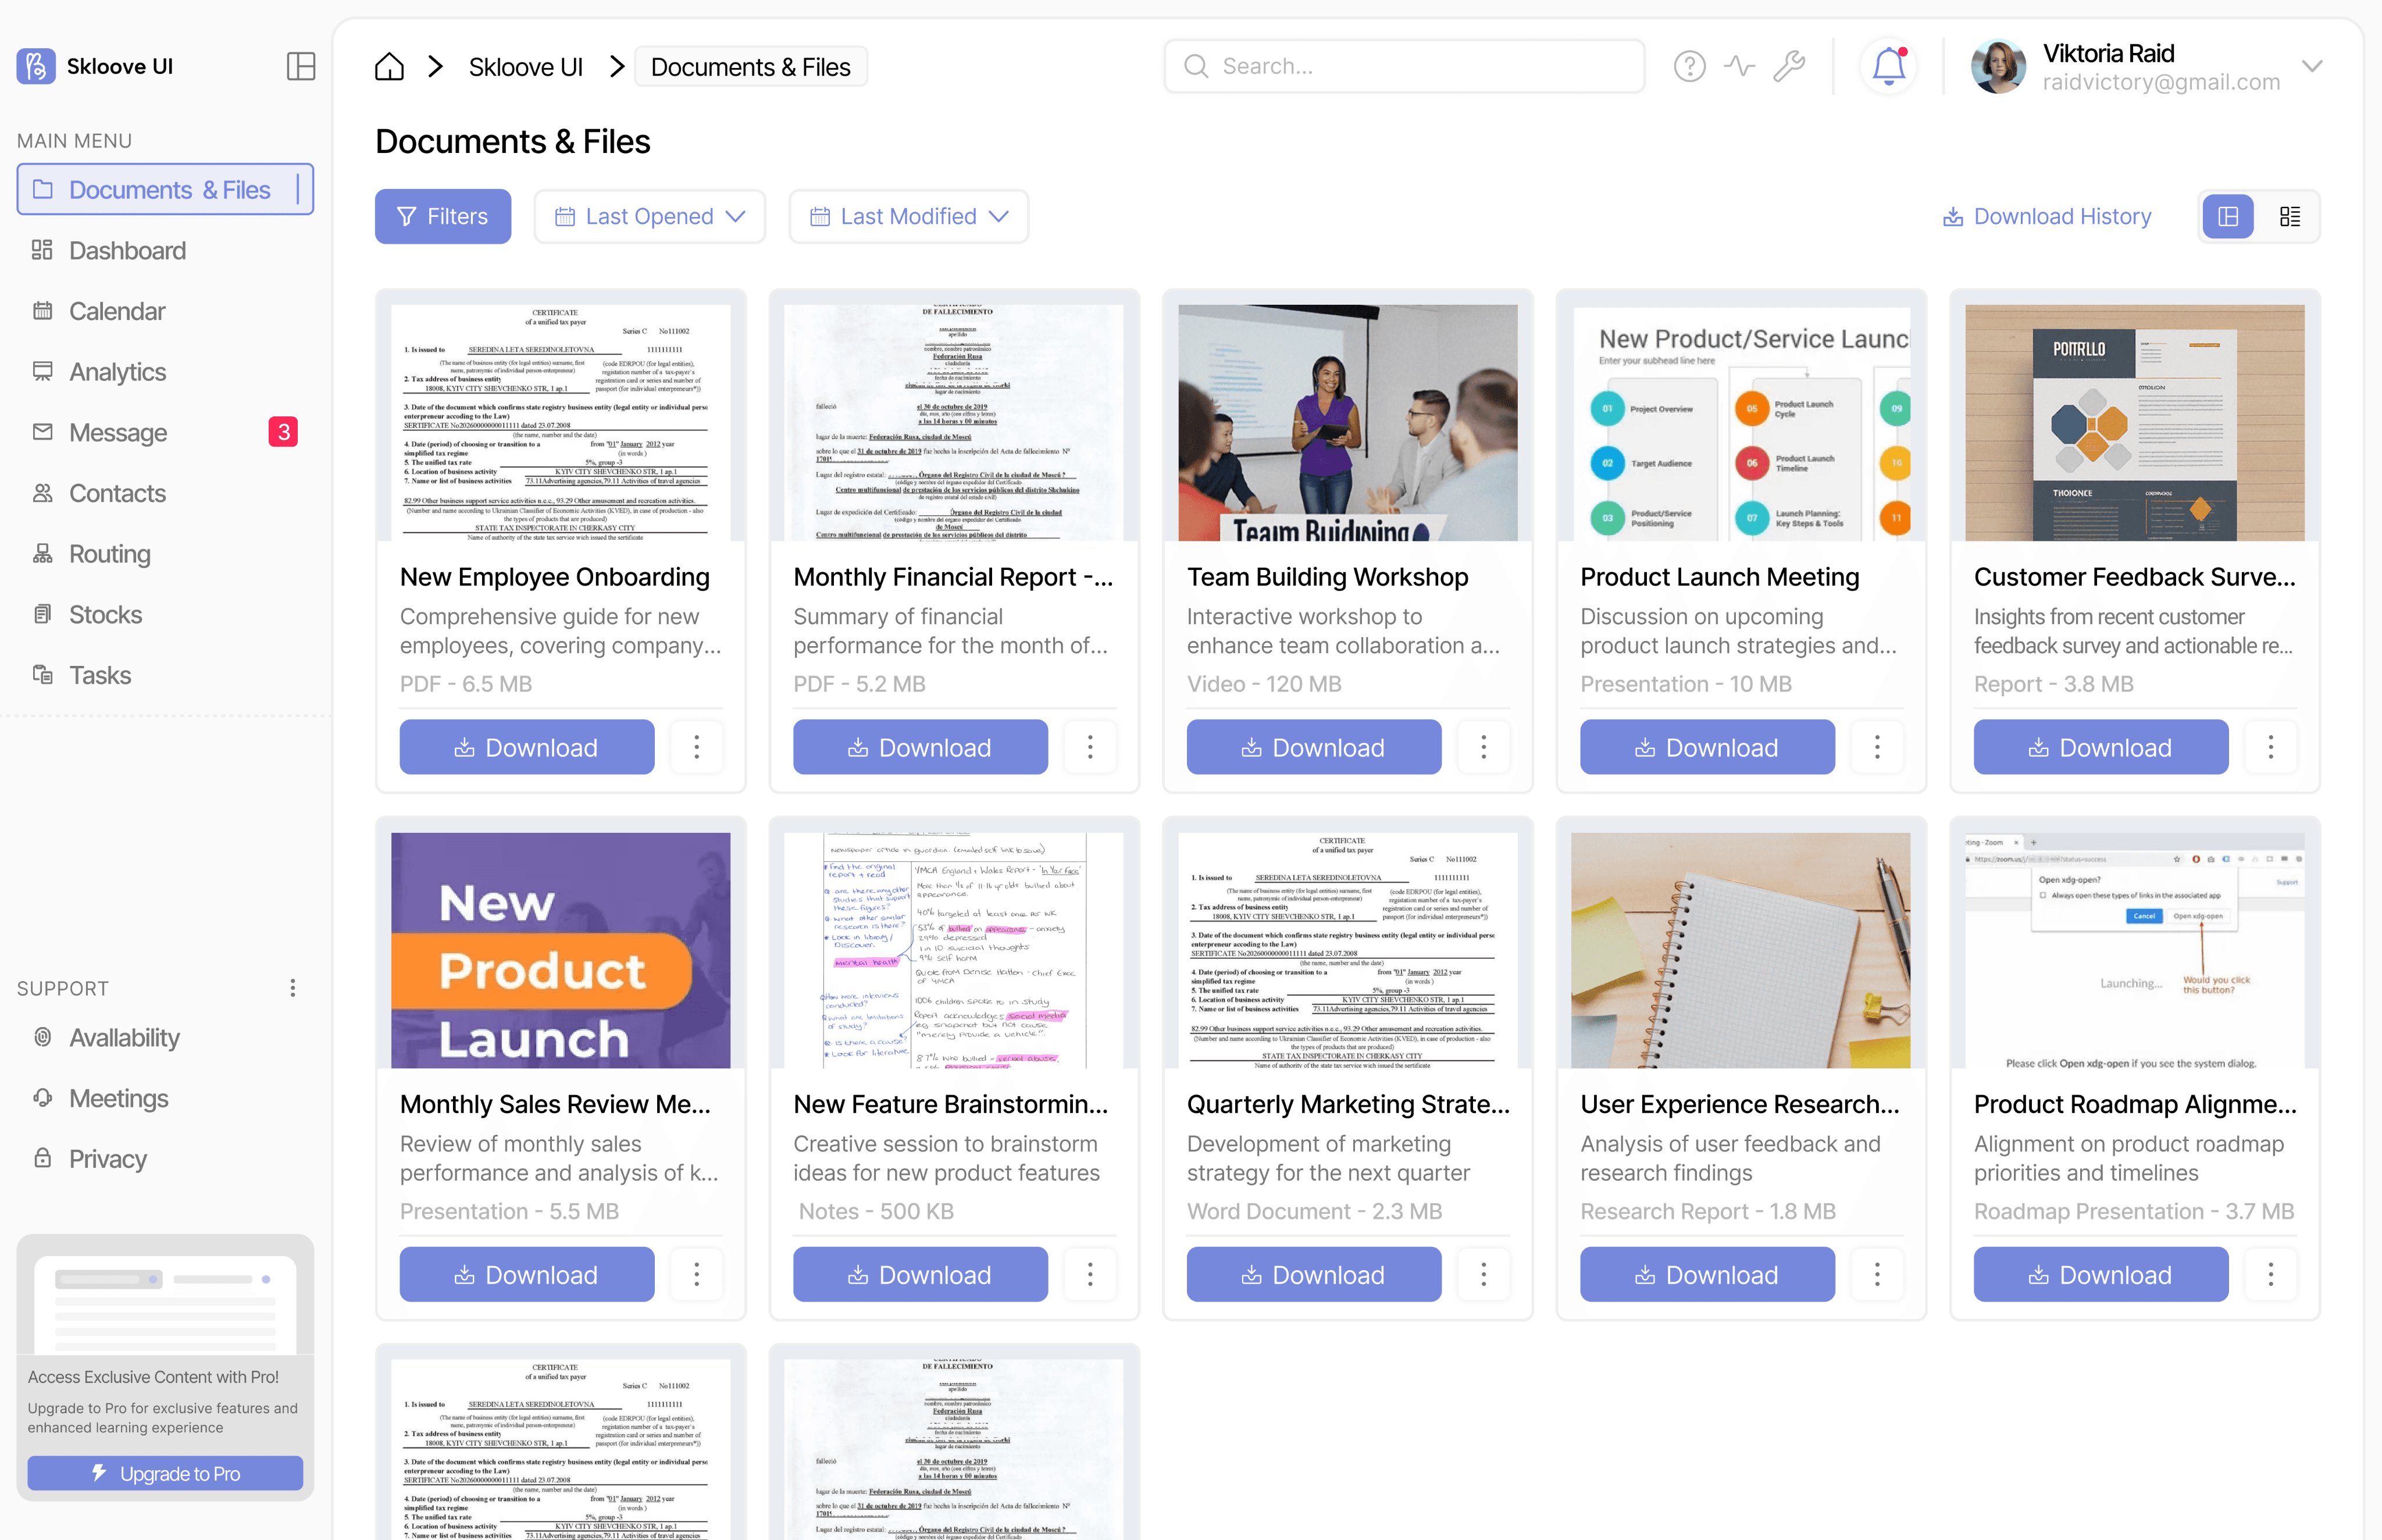Click in the Search input field
This screenshot has width=2382, height=1540.
[1404, 66]
